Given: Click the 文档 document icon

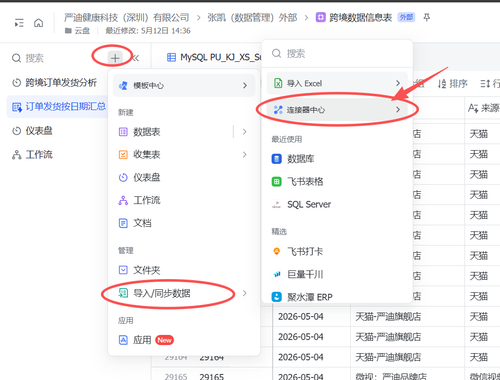Looking at the screenshot, I should coord(123,223).
